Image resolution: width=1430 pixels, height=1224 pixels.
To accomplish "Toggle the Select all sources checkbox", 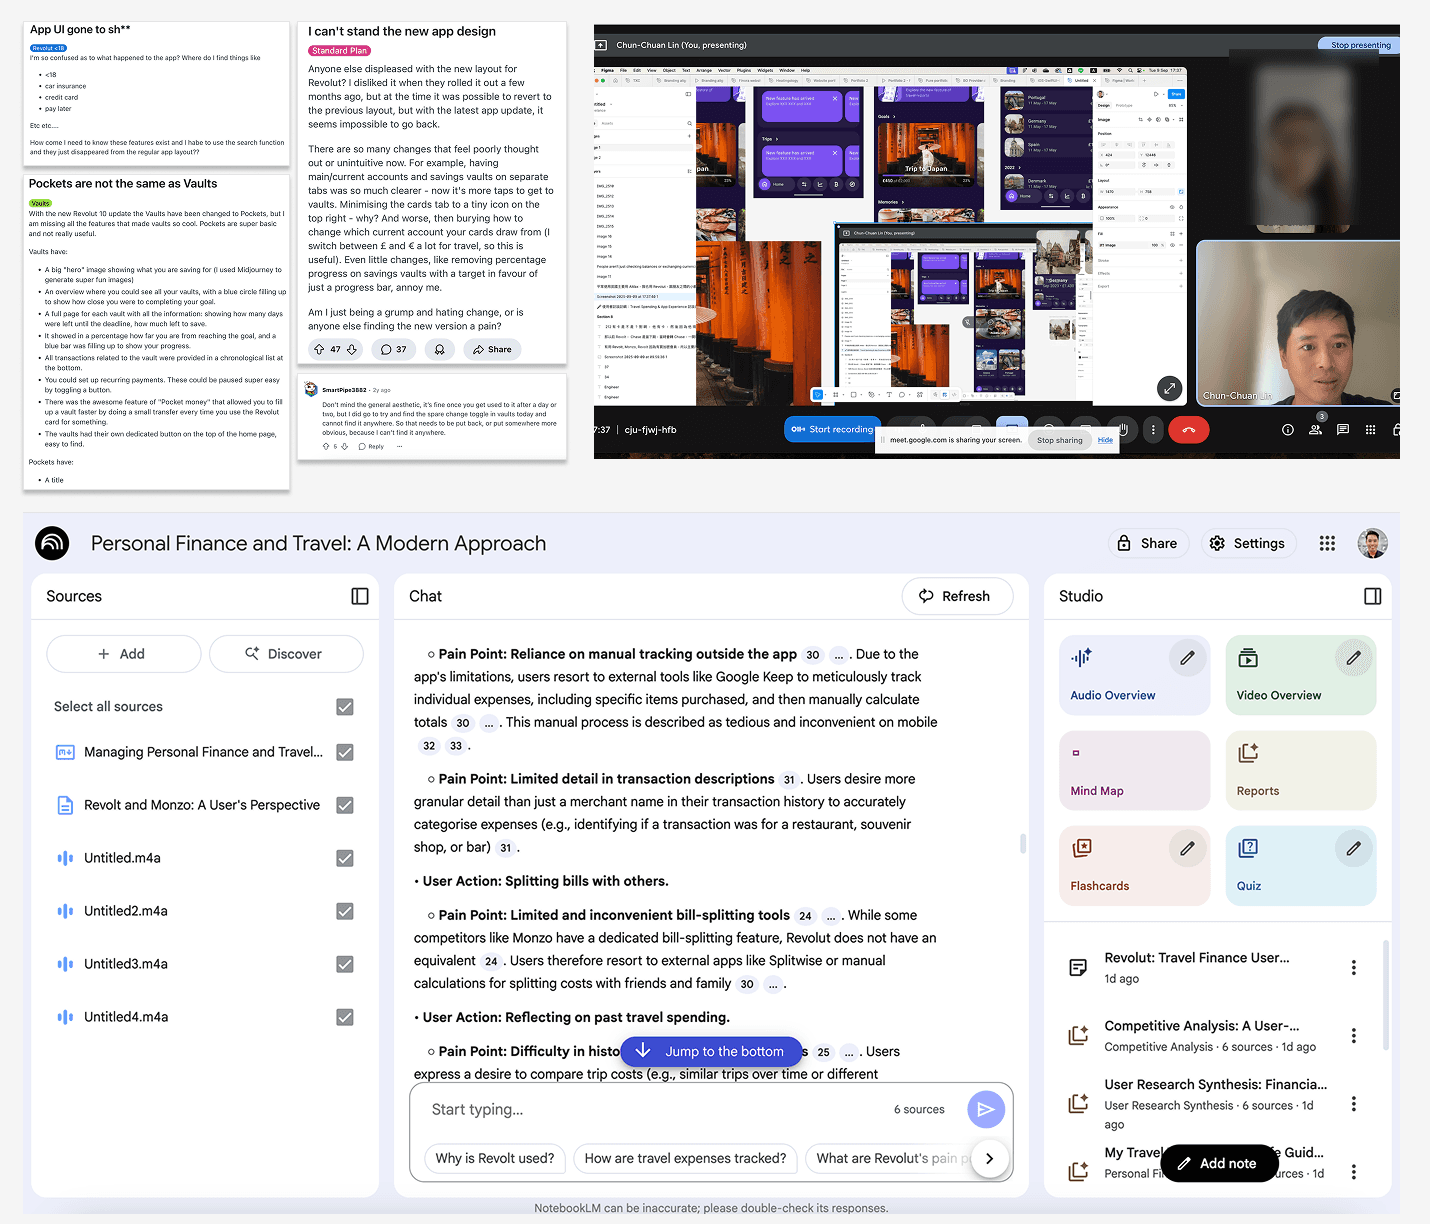I will 345,707.
